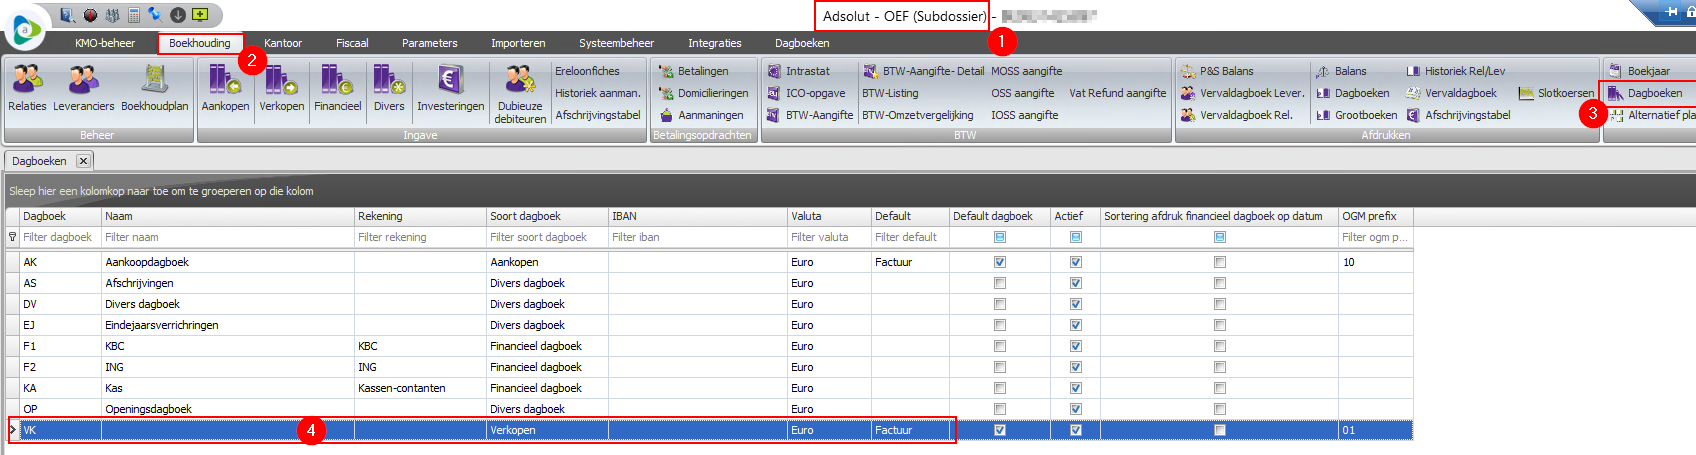Image resolution: width=1696 pixels, height=455 pixels.
Task: Open Domiciliëringen in Betalingsopdrachten
Action: pyautogui.click(x=703, y=93)
